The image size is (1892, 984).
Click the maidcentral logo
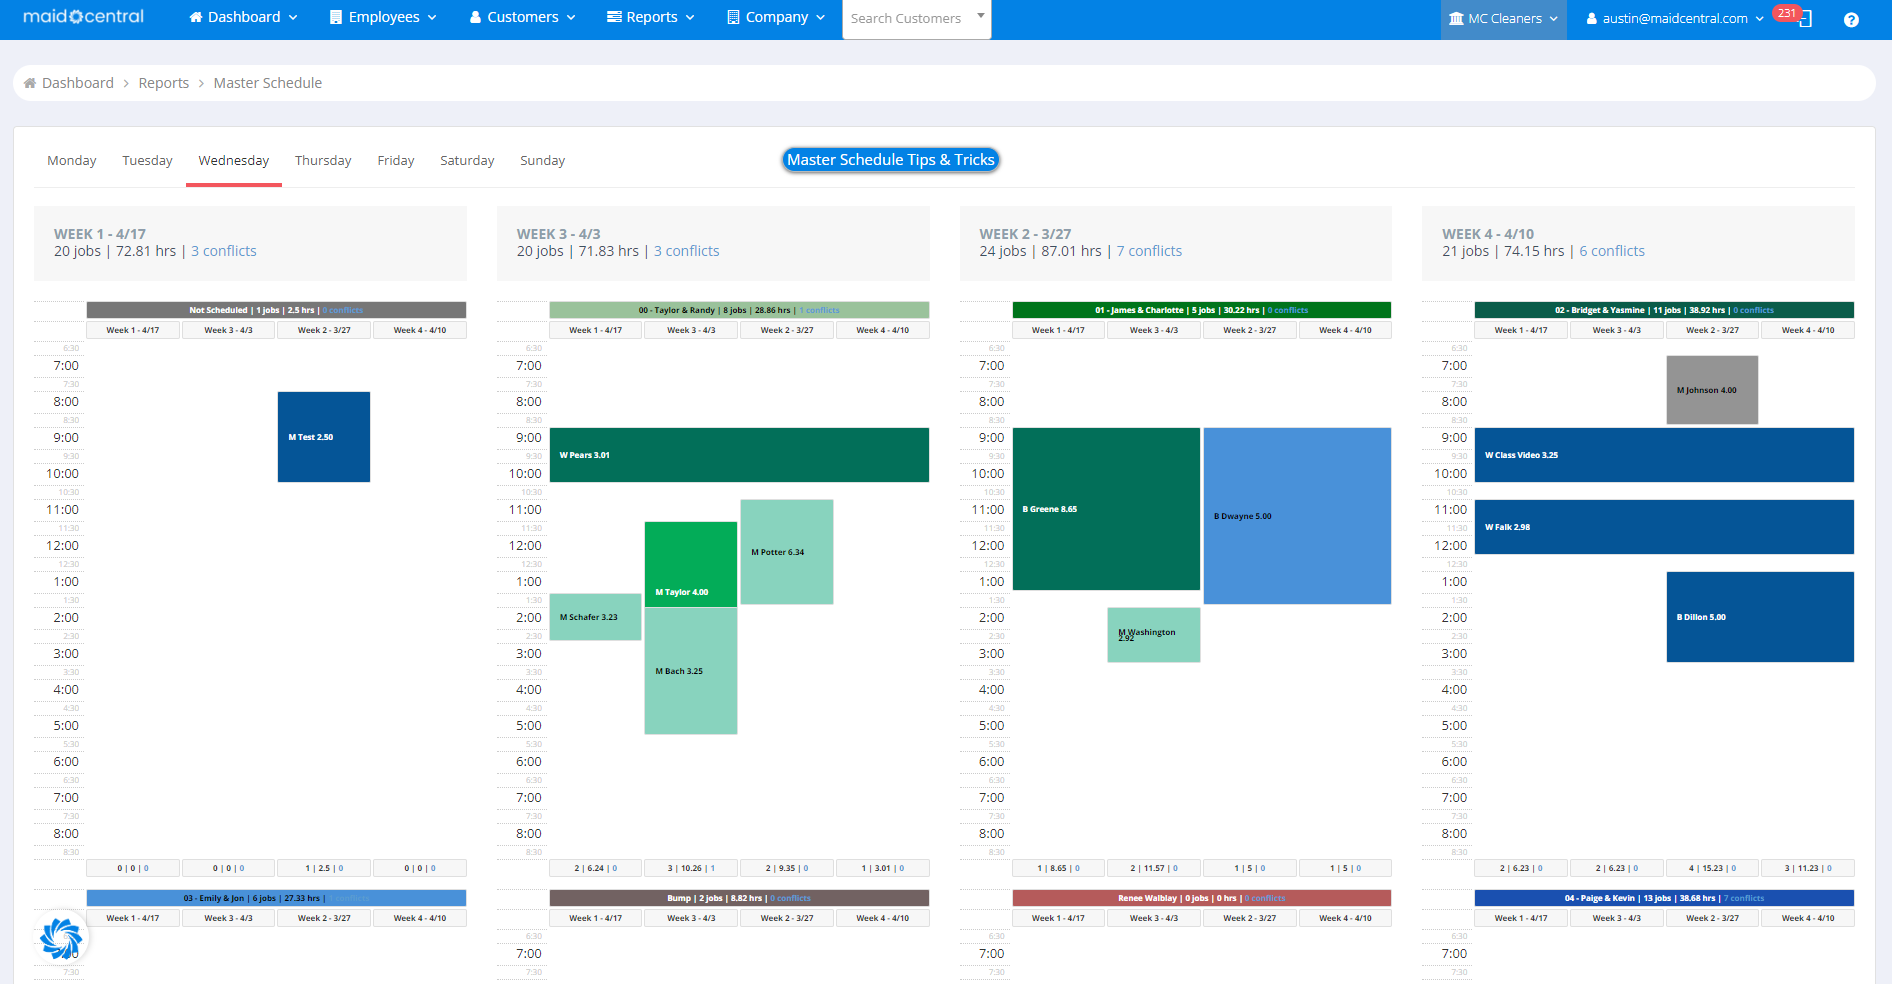click(x=83, y=16)
